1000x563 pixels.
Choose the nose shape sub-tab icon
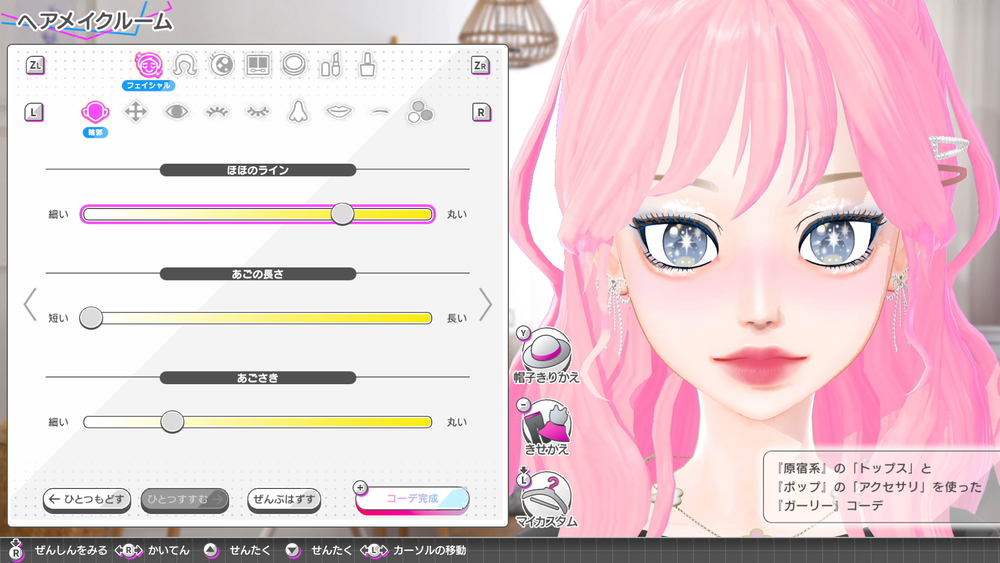297,112
